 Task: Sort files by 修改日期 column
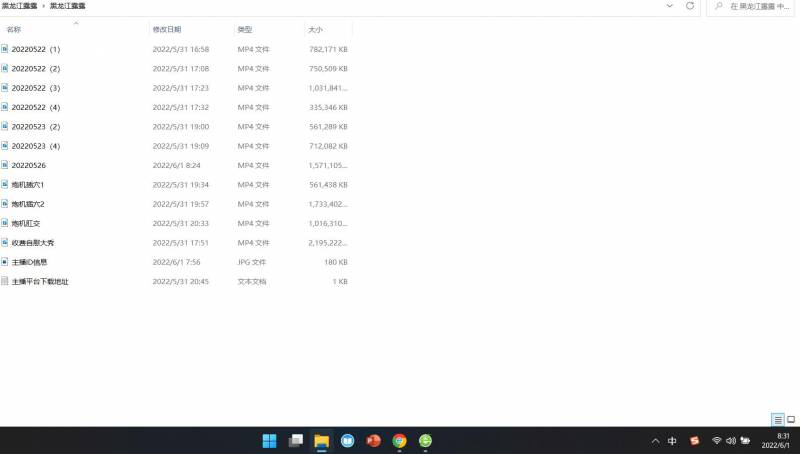click(x=167, y=30)
